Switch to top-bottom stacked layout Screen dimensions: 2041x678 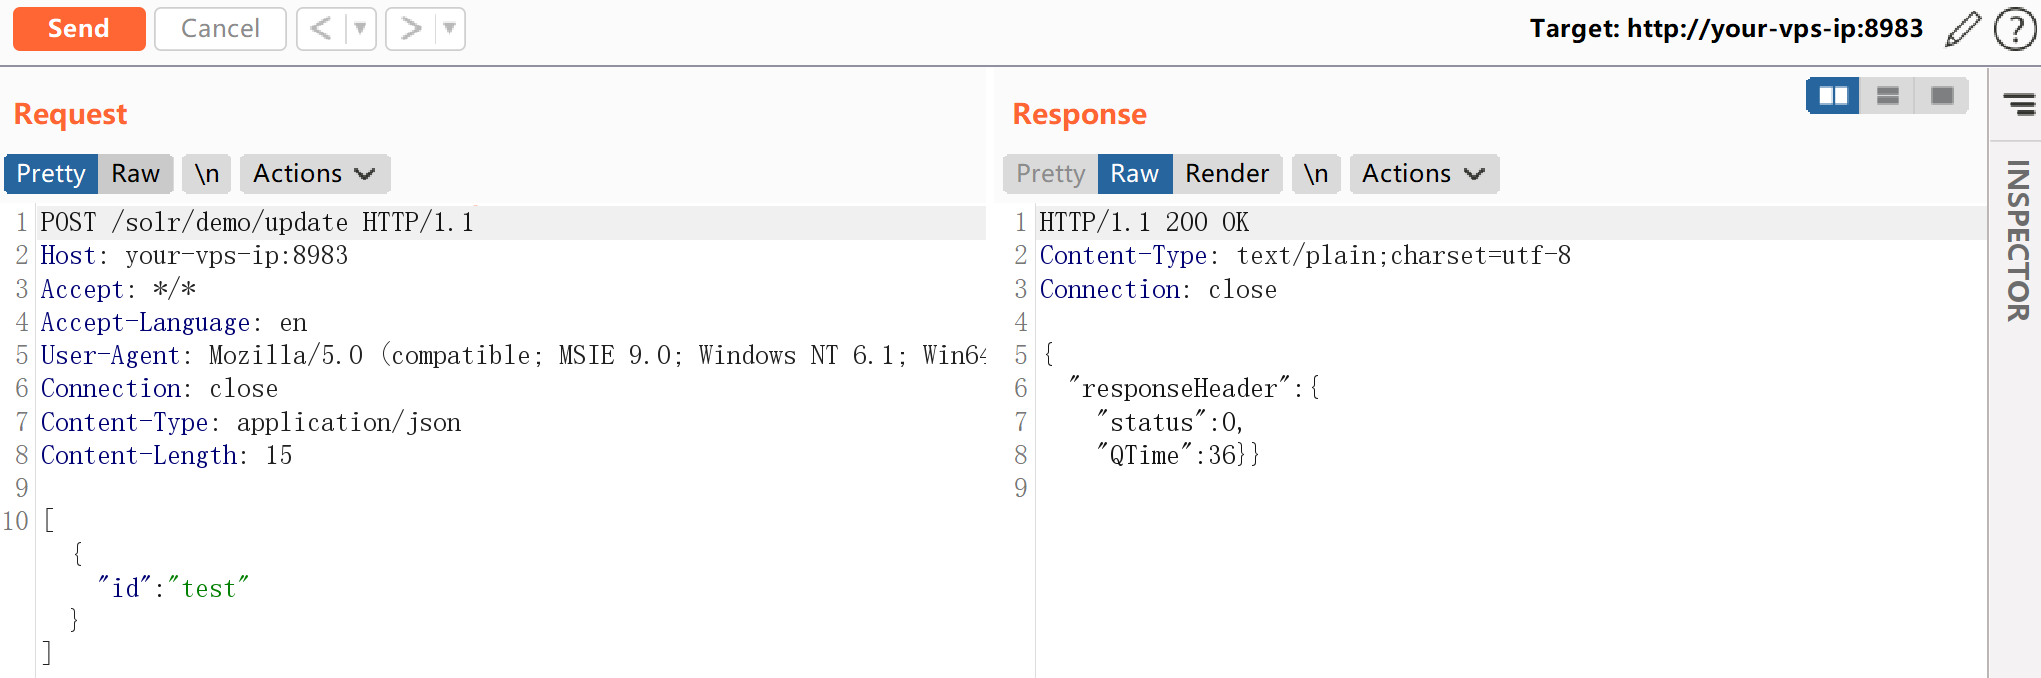[x=1887, y=96]
